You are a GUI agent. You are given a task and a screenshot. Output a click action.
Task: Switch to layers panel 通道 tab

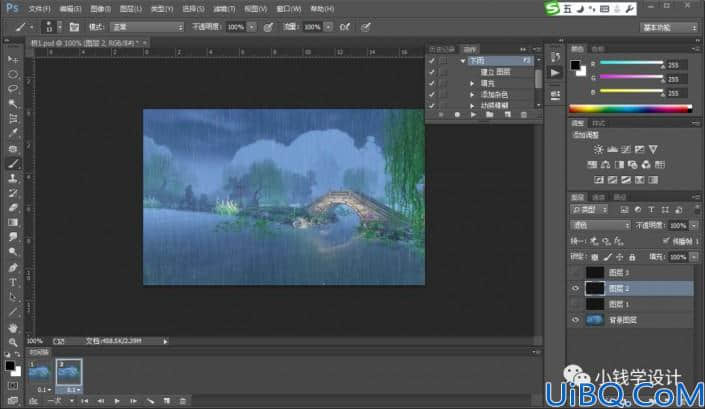(598, 197)
